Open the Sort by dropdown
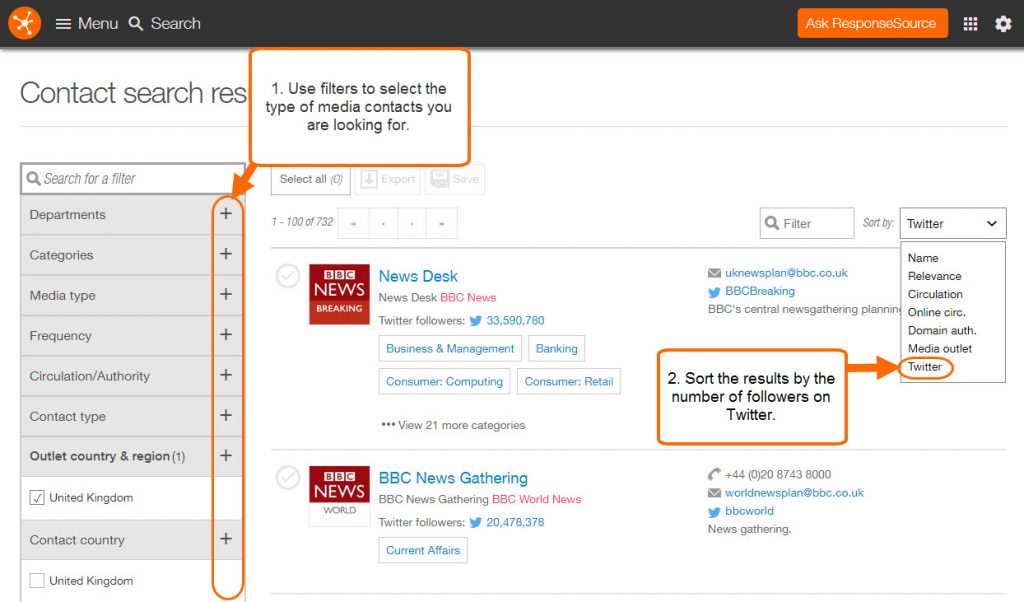 tap(953, 223)
